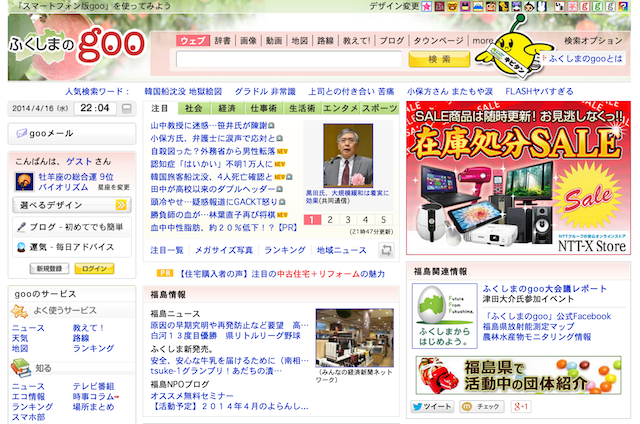The height and width of the screenshot is (424, 640).
Task: Select the black and white cow pattern design icon
Action: [x=560, y=6]
